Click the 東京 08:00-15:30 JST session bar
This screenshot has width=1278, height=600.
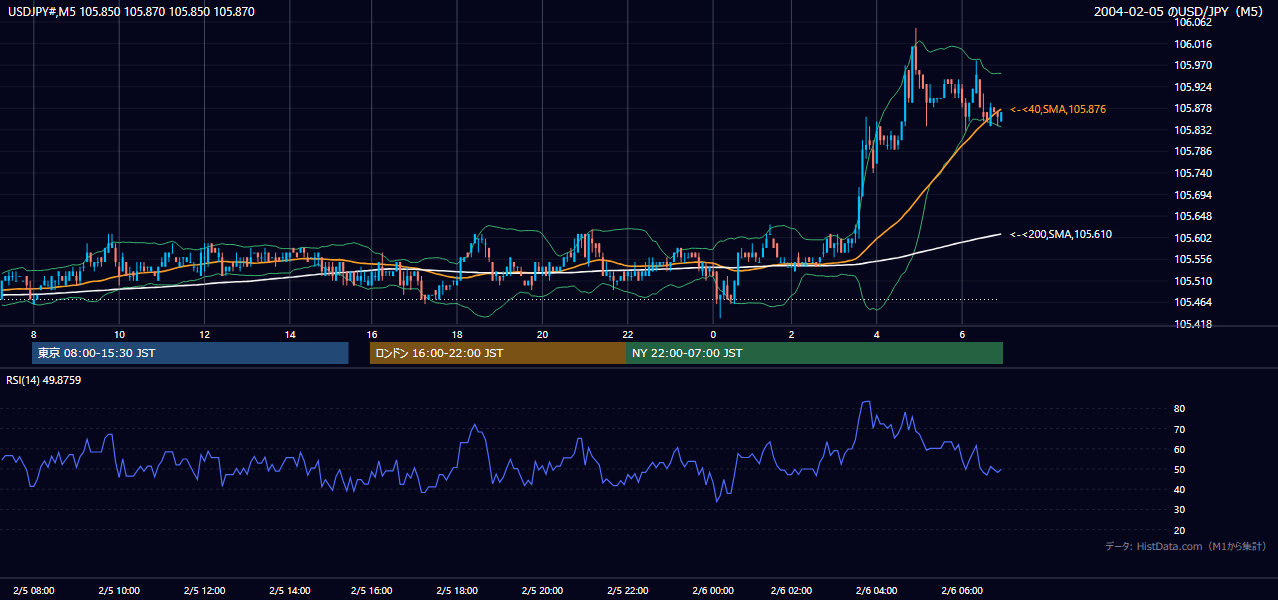190,353
